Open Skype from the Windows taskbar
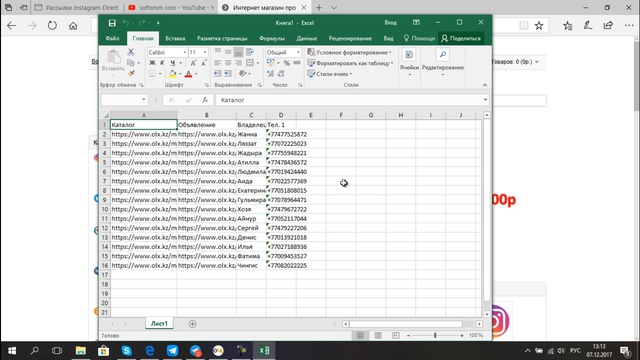The height and width of the screenshot is (360, 640). click(x=127, y=351)
